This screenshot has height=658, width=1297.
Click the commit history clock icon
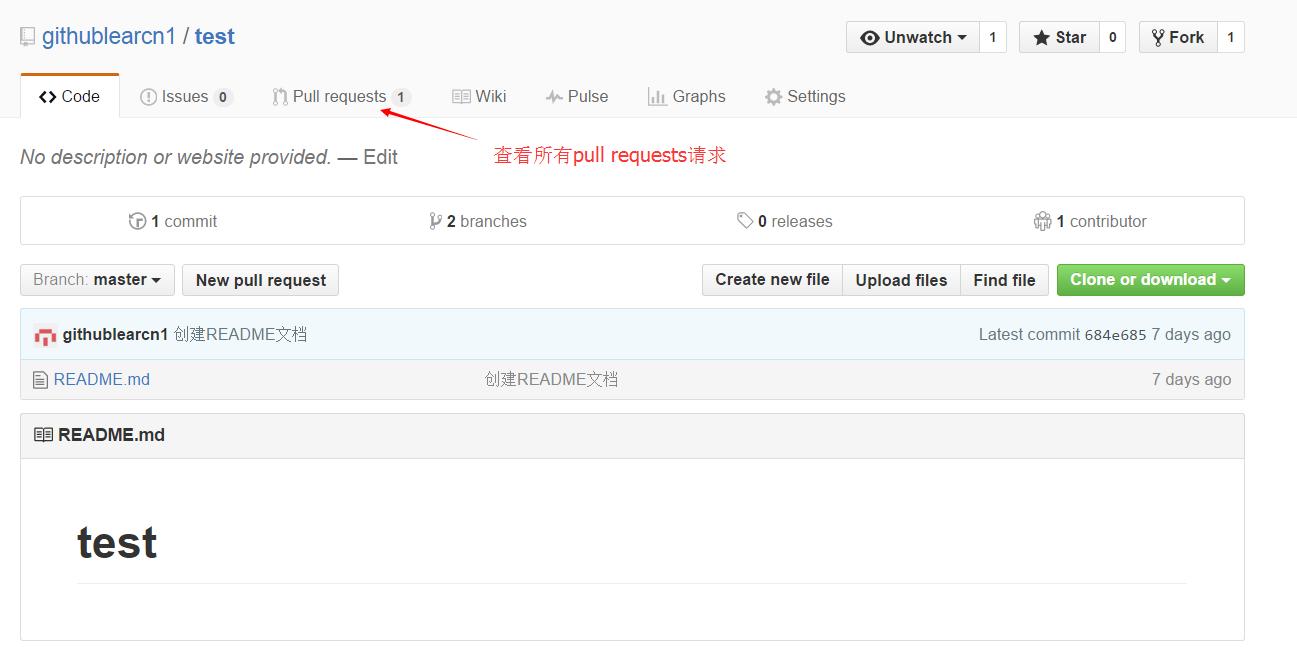pos(138,221)
